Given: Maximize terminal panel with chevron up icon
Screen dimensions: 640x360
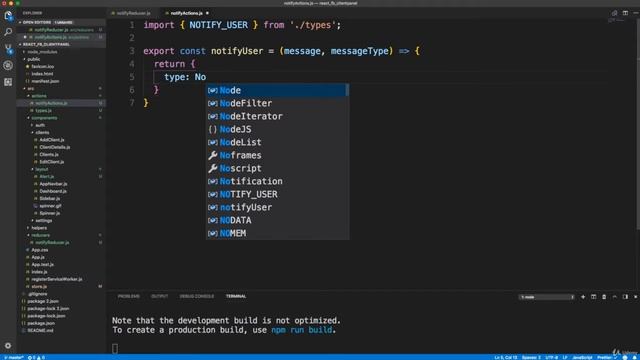Looking at the screenshot, I should point(615,297).
